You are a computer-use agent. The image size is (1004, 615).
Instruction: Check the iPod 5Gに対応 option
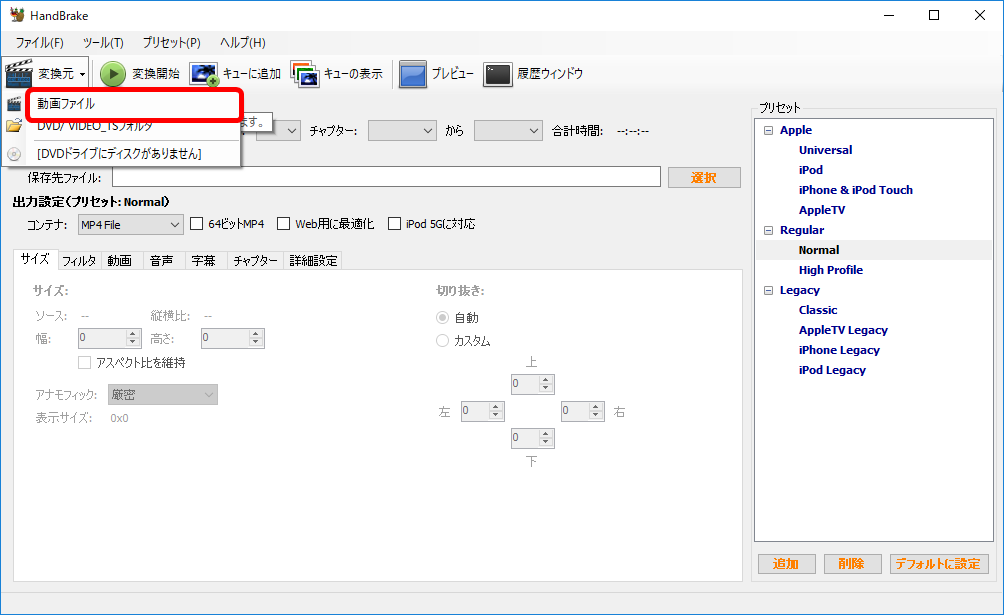click(394, 224)
